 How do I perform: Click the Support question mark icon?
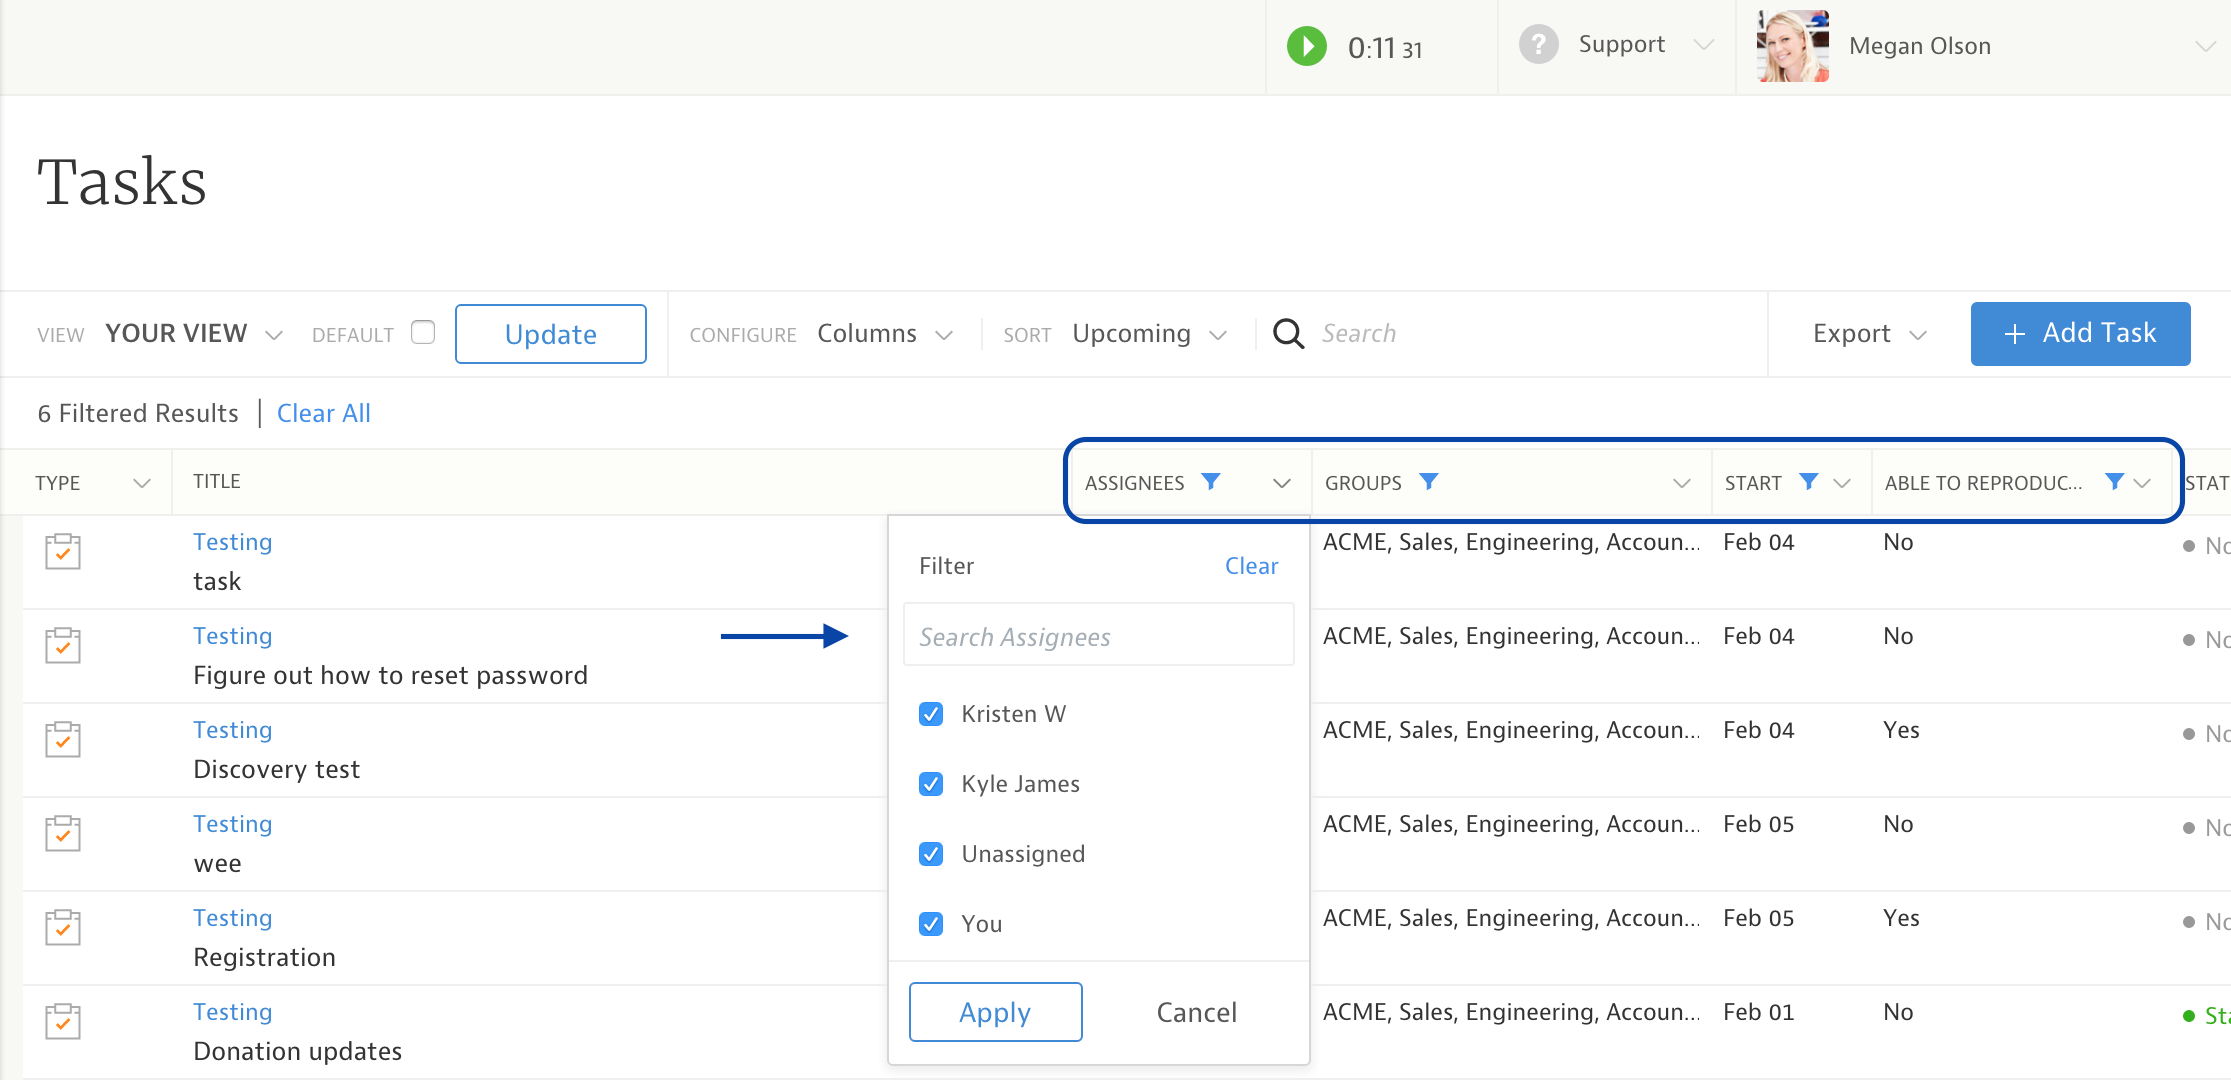pyautogui.click(x=1538, y=45)
